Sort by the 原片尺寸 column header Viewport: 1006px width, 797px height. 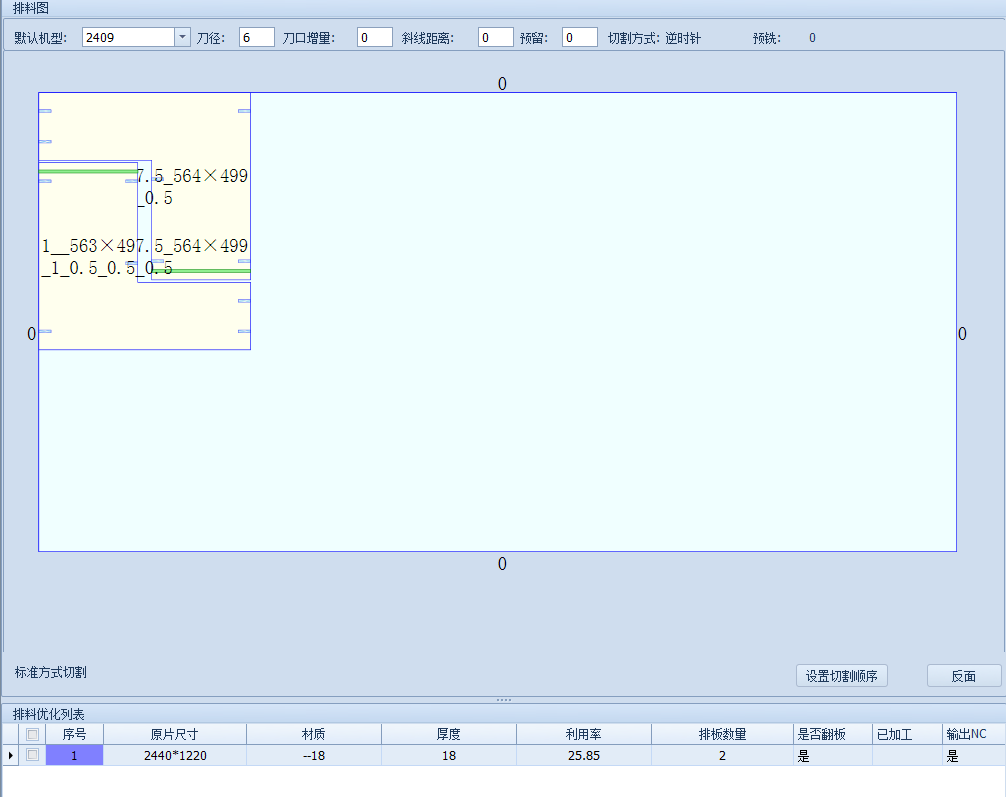(x=175, y=734)
